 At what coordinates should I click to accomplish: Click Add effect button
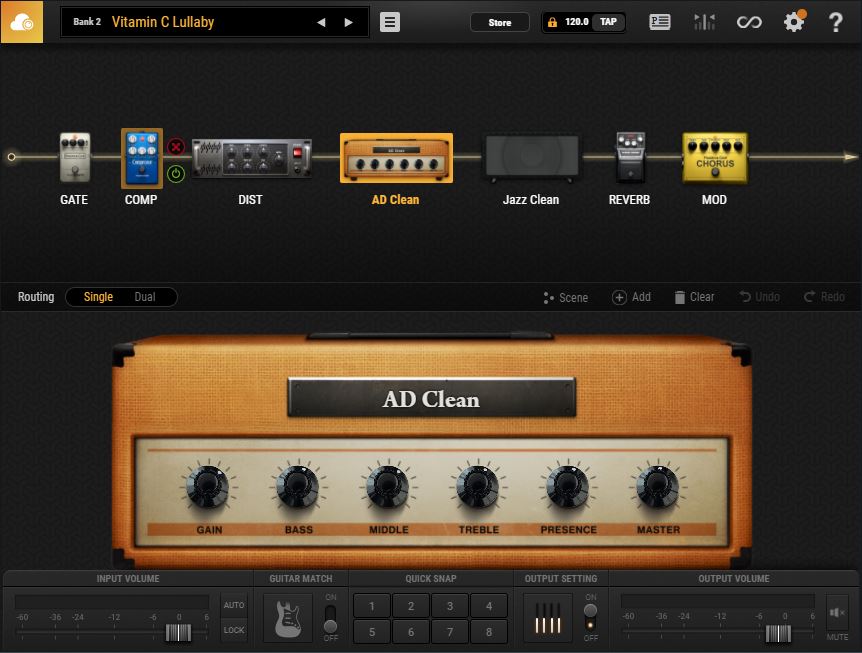point(632,297)
